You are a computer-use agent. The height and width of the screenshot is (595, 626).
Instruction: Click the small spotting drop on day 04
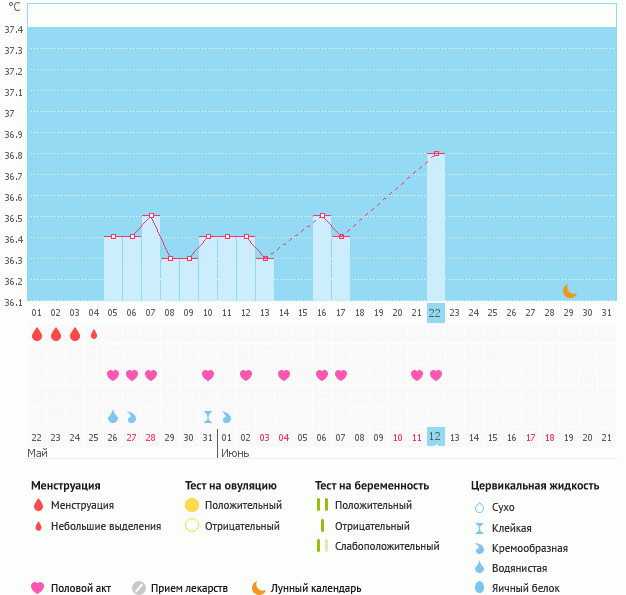click(94, 334)
